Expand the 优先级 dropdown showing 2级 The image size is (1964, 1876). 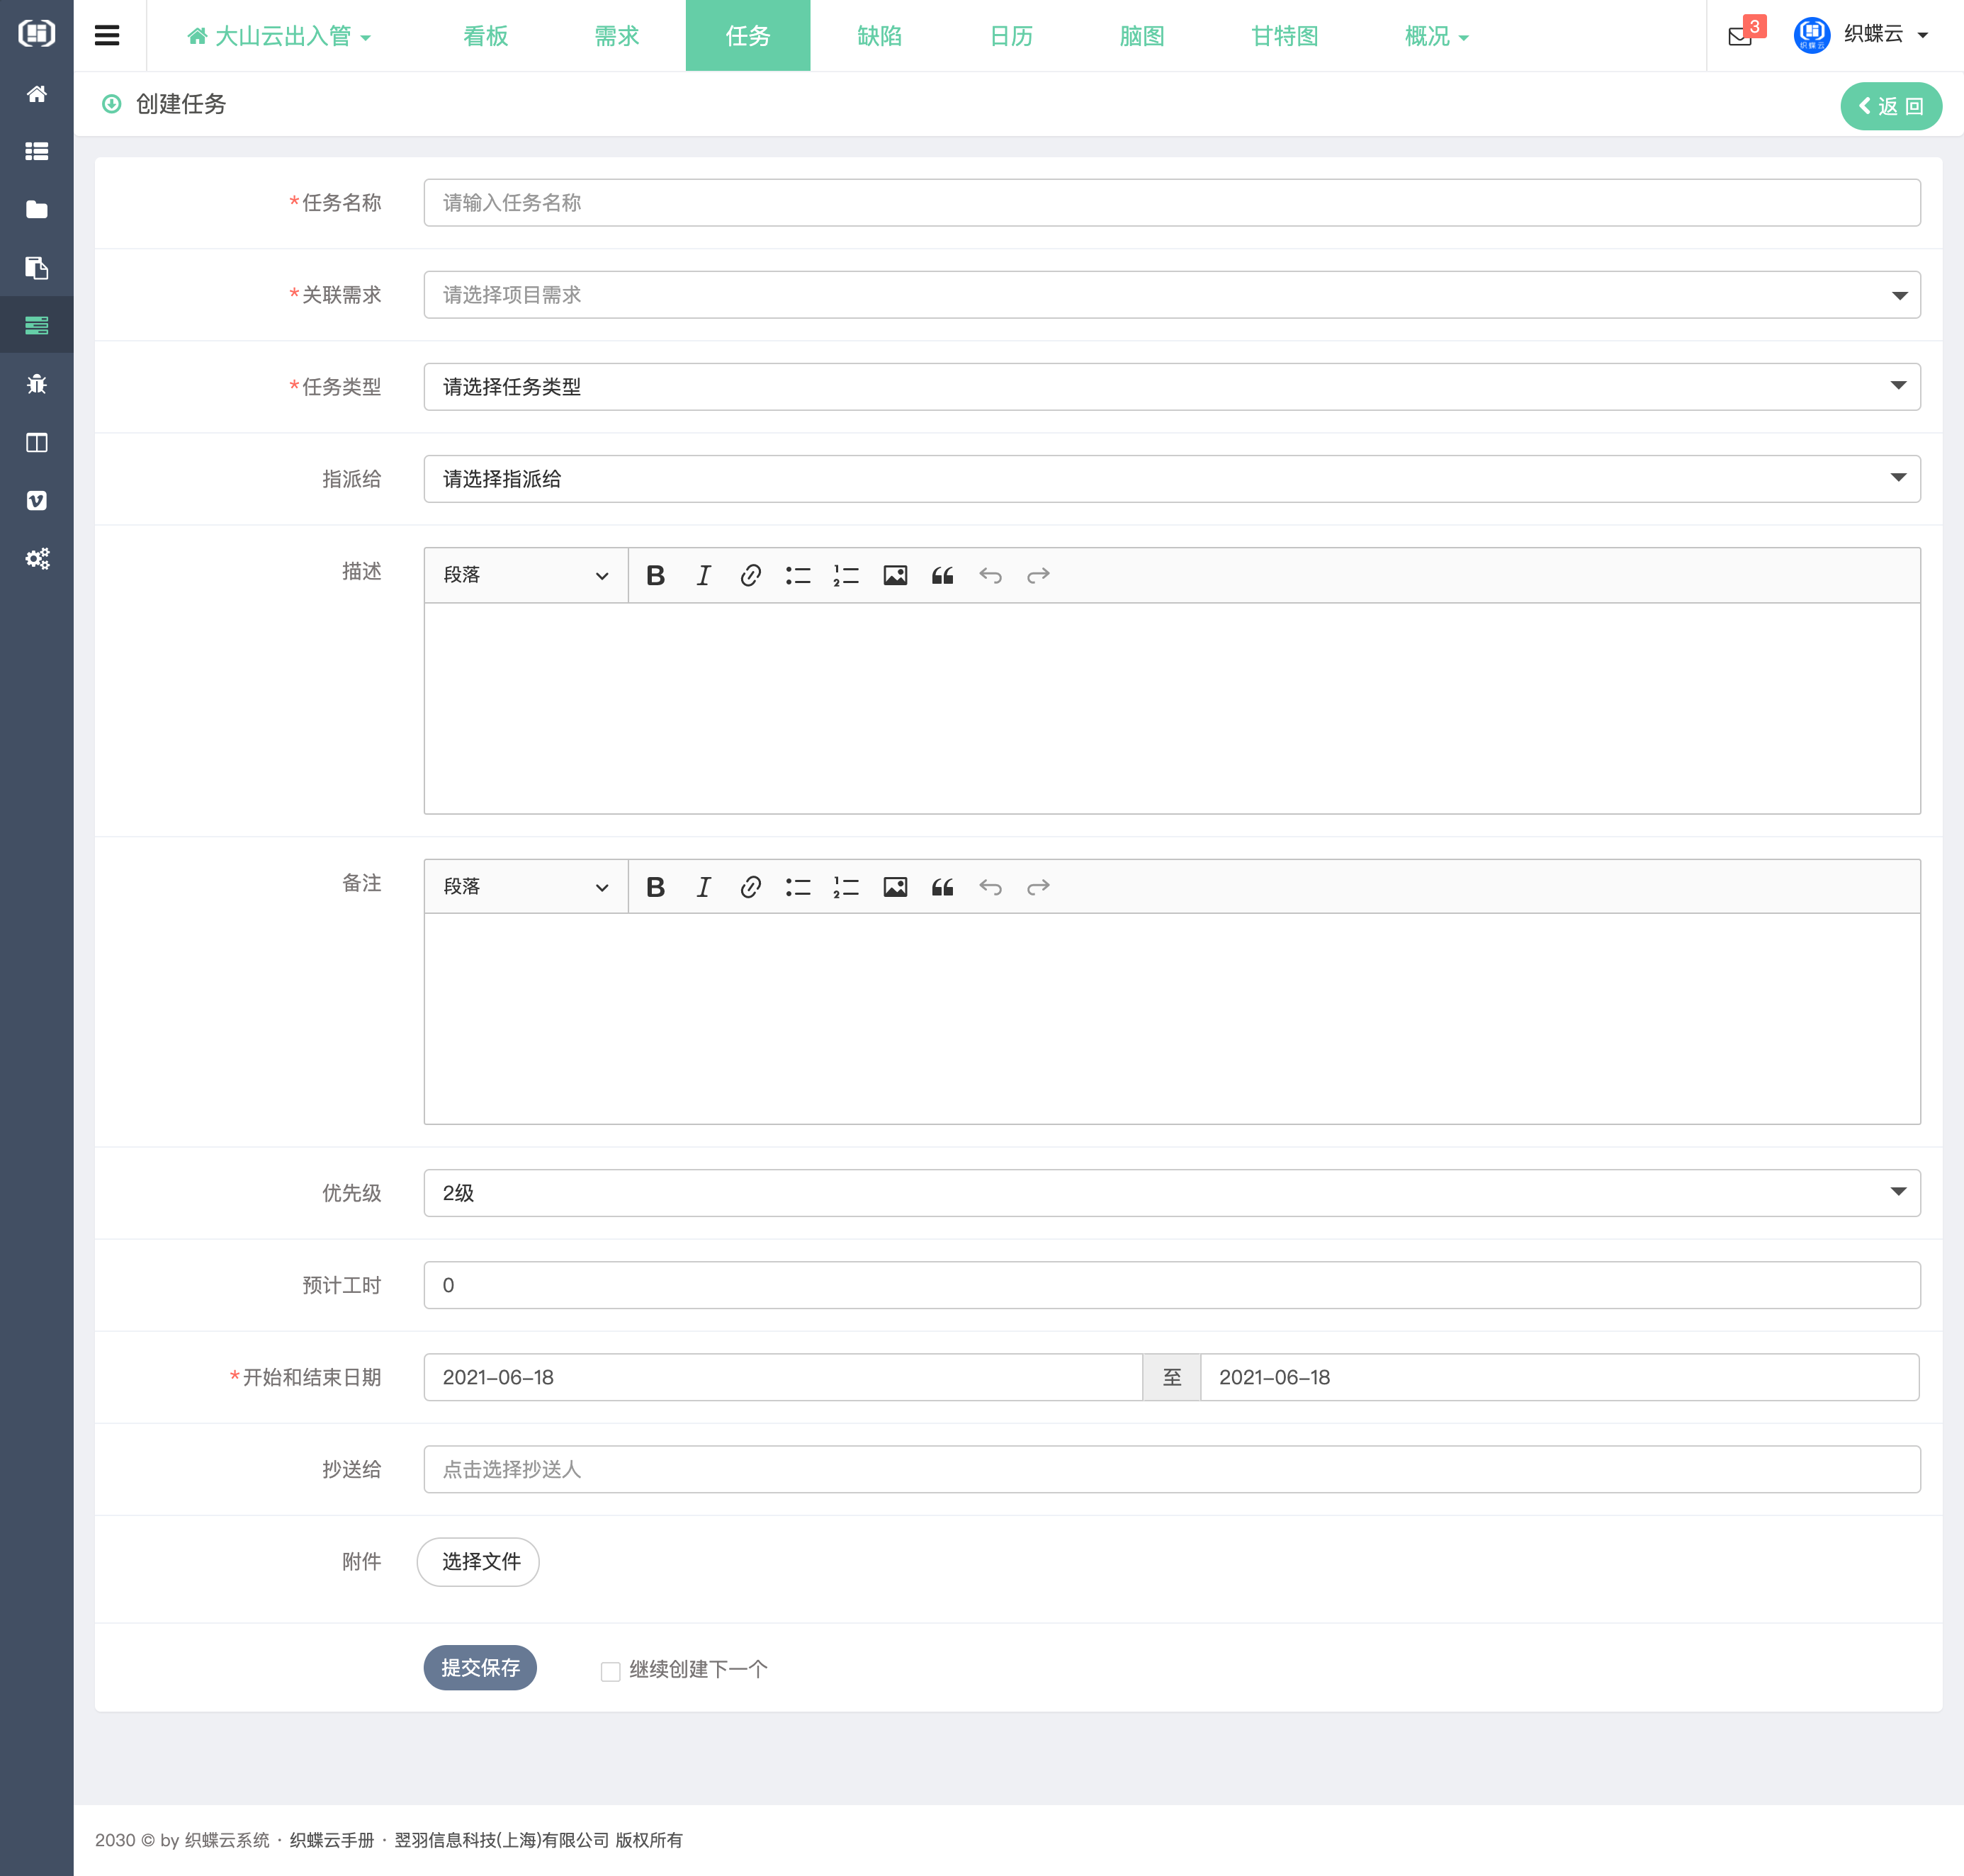tap(1171, 1193)
